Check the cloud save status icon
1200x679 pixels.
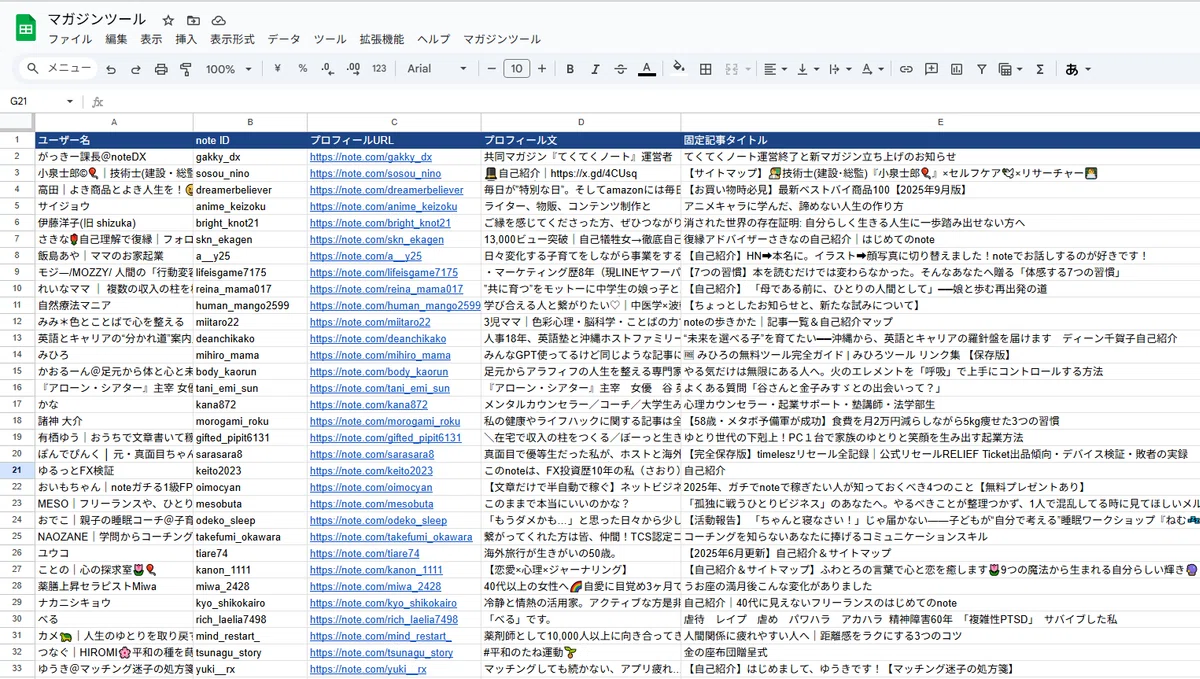218,20
